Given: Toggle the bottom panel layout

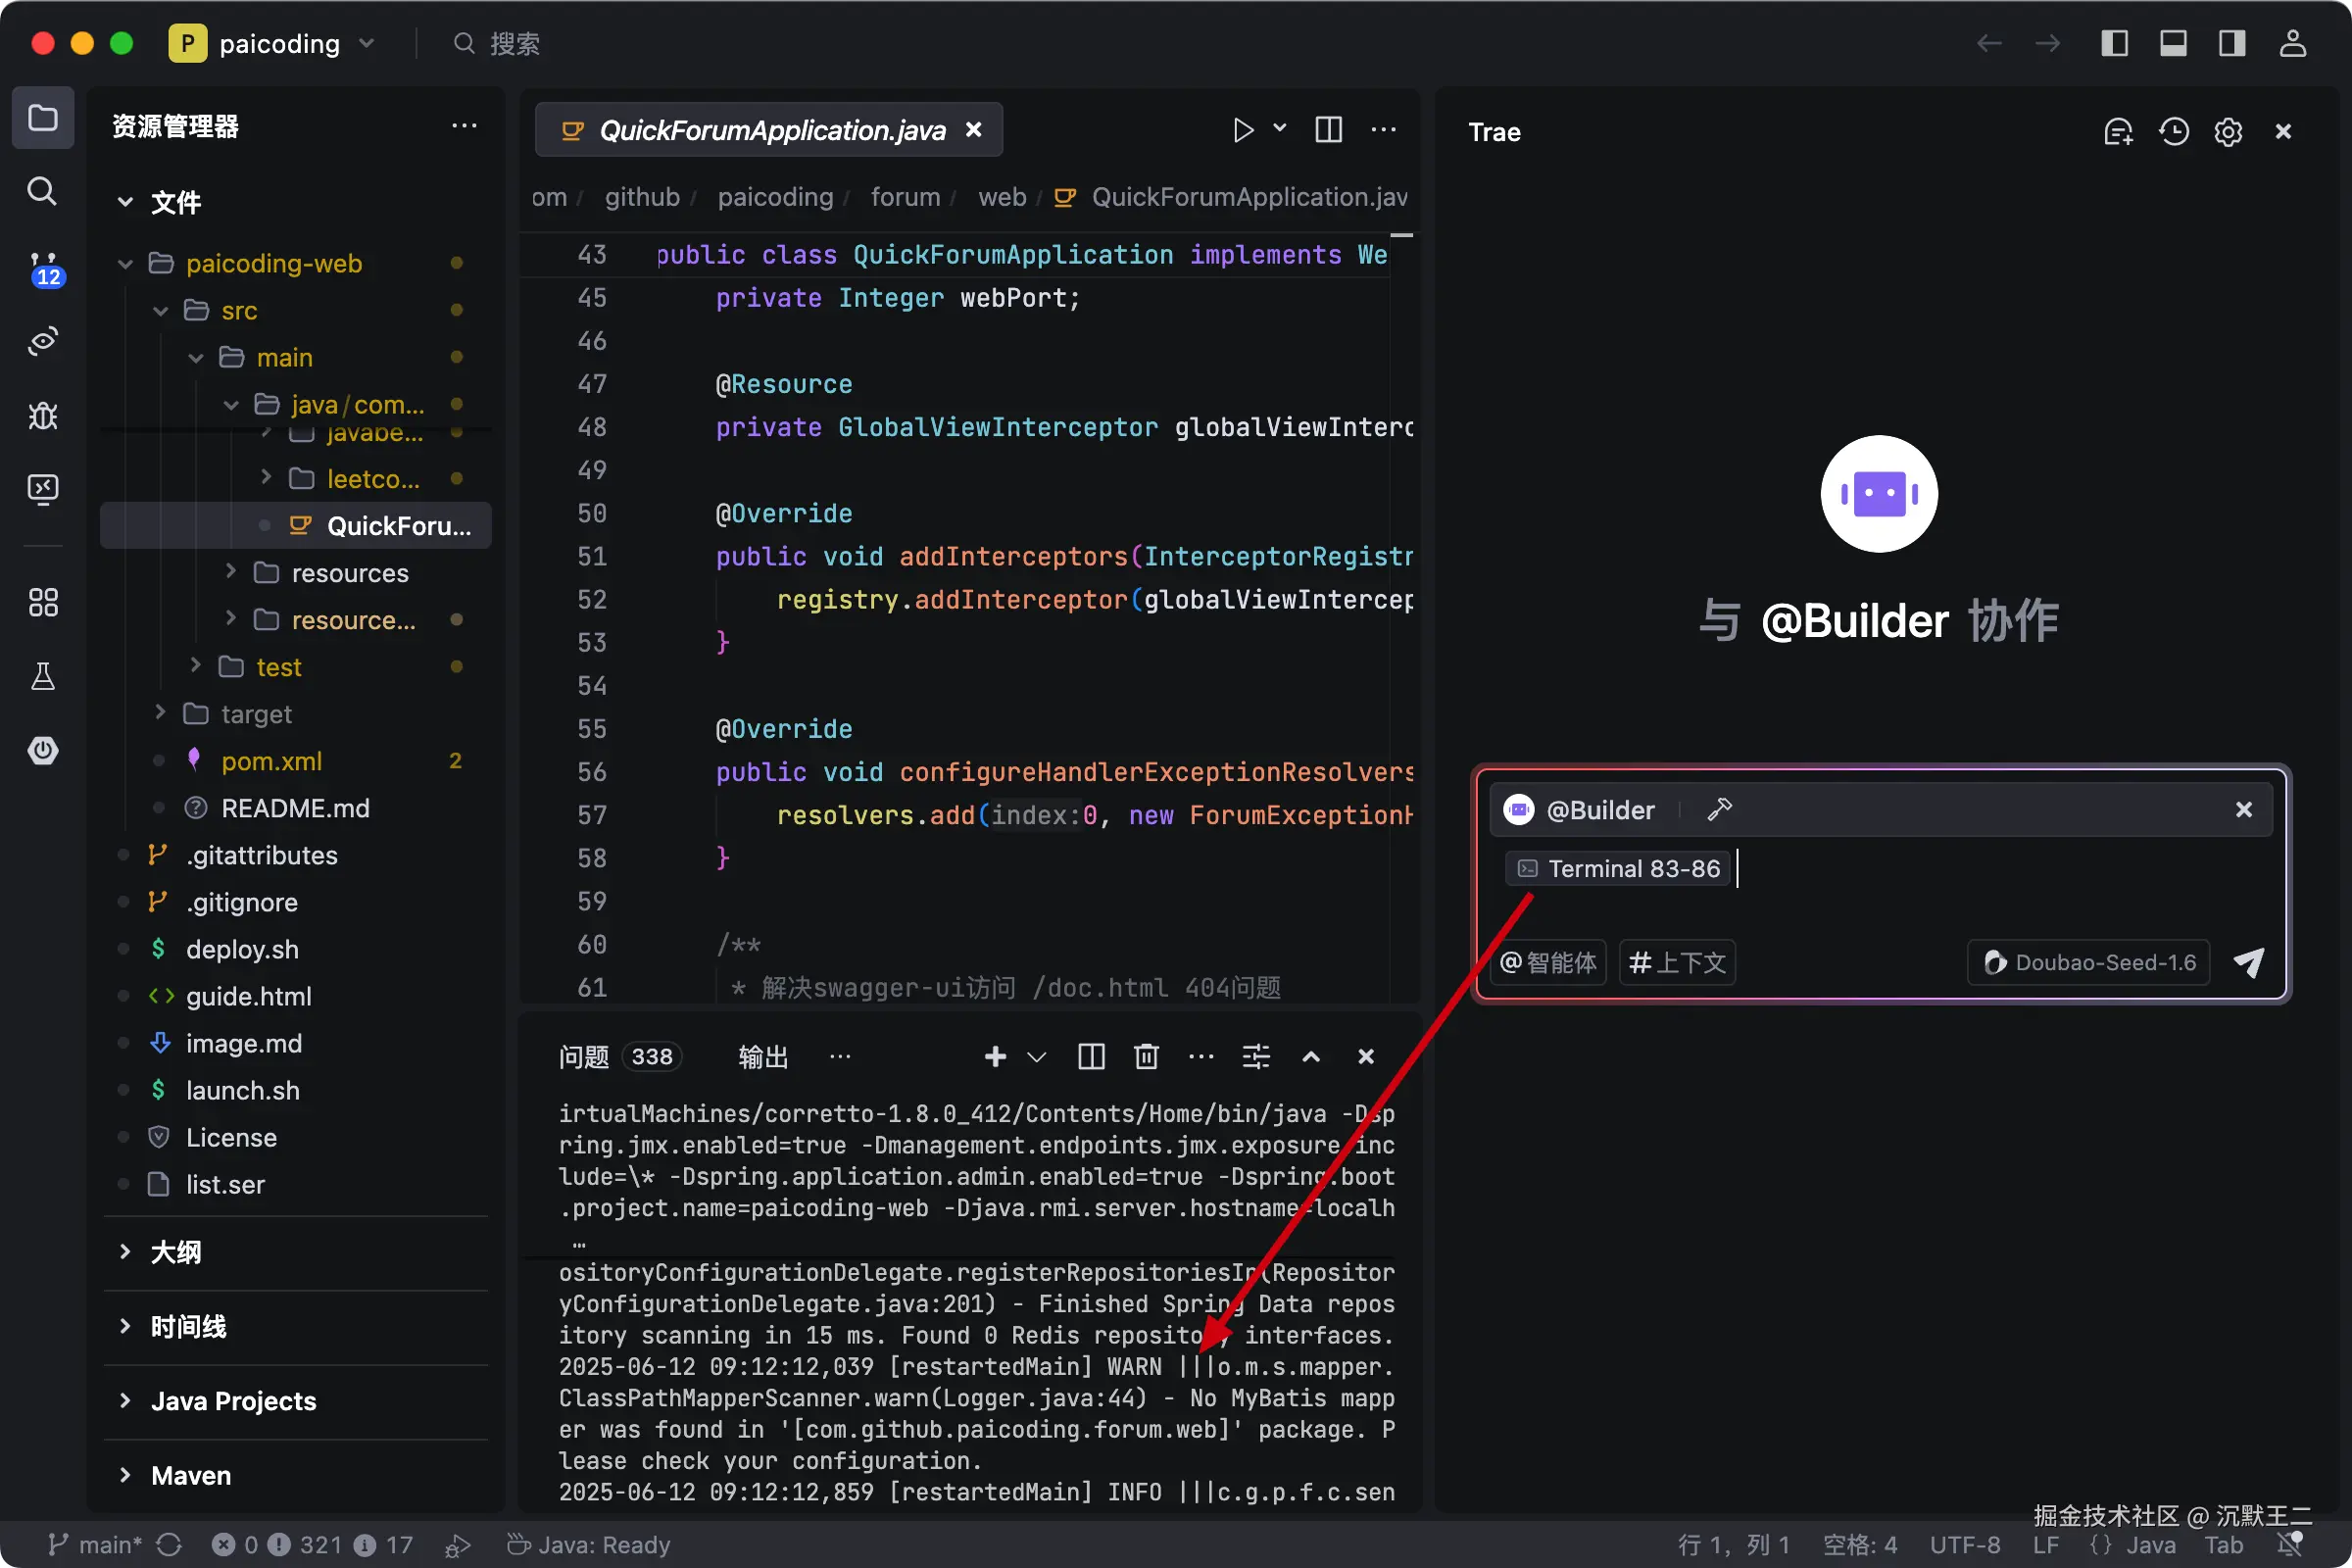Looking at the screenshot, I should pyautogui.click(x=2173, y=43).
